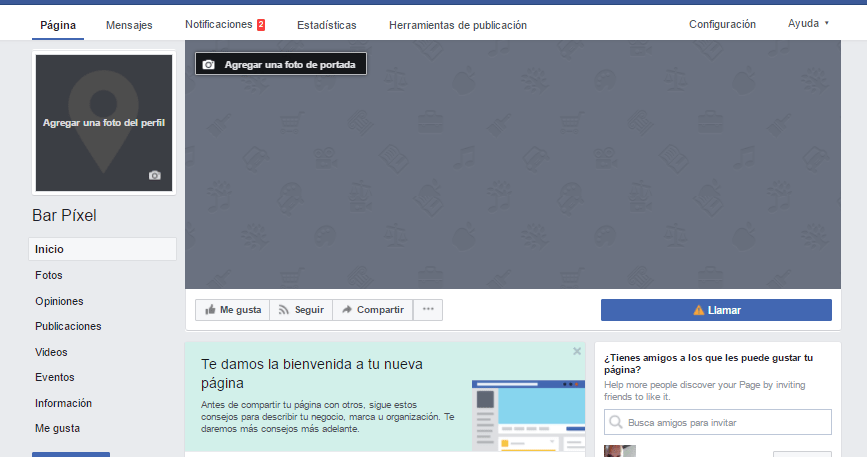Screen dimensions: 867x457
Task: Go to the Estadísticas tab
Action: coord(326,25)
